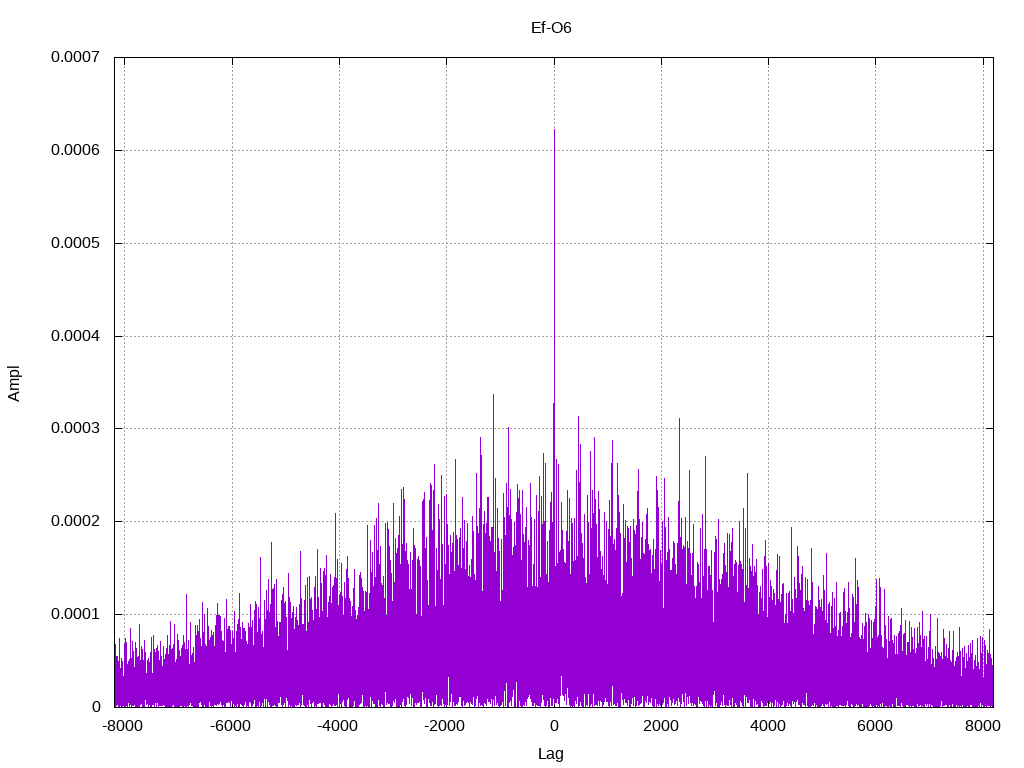Click the -2000 x-axis tick label

coord(445,726)
